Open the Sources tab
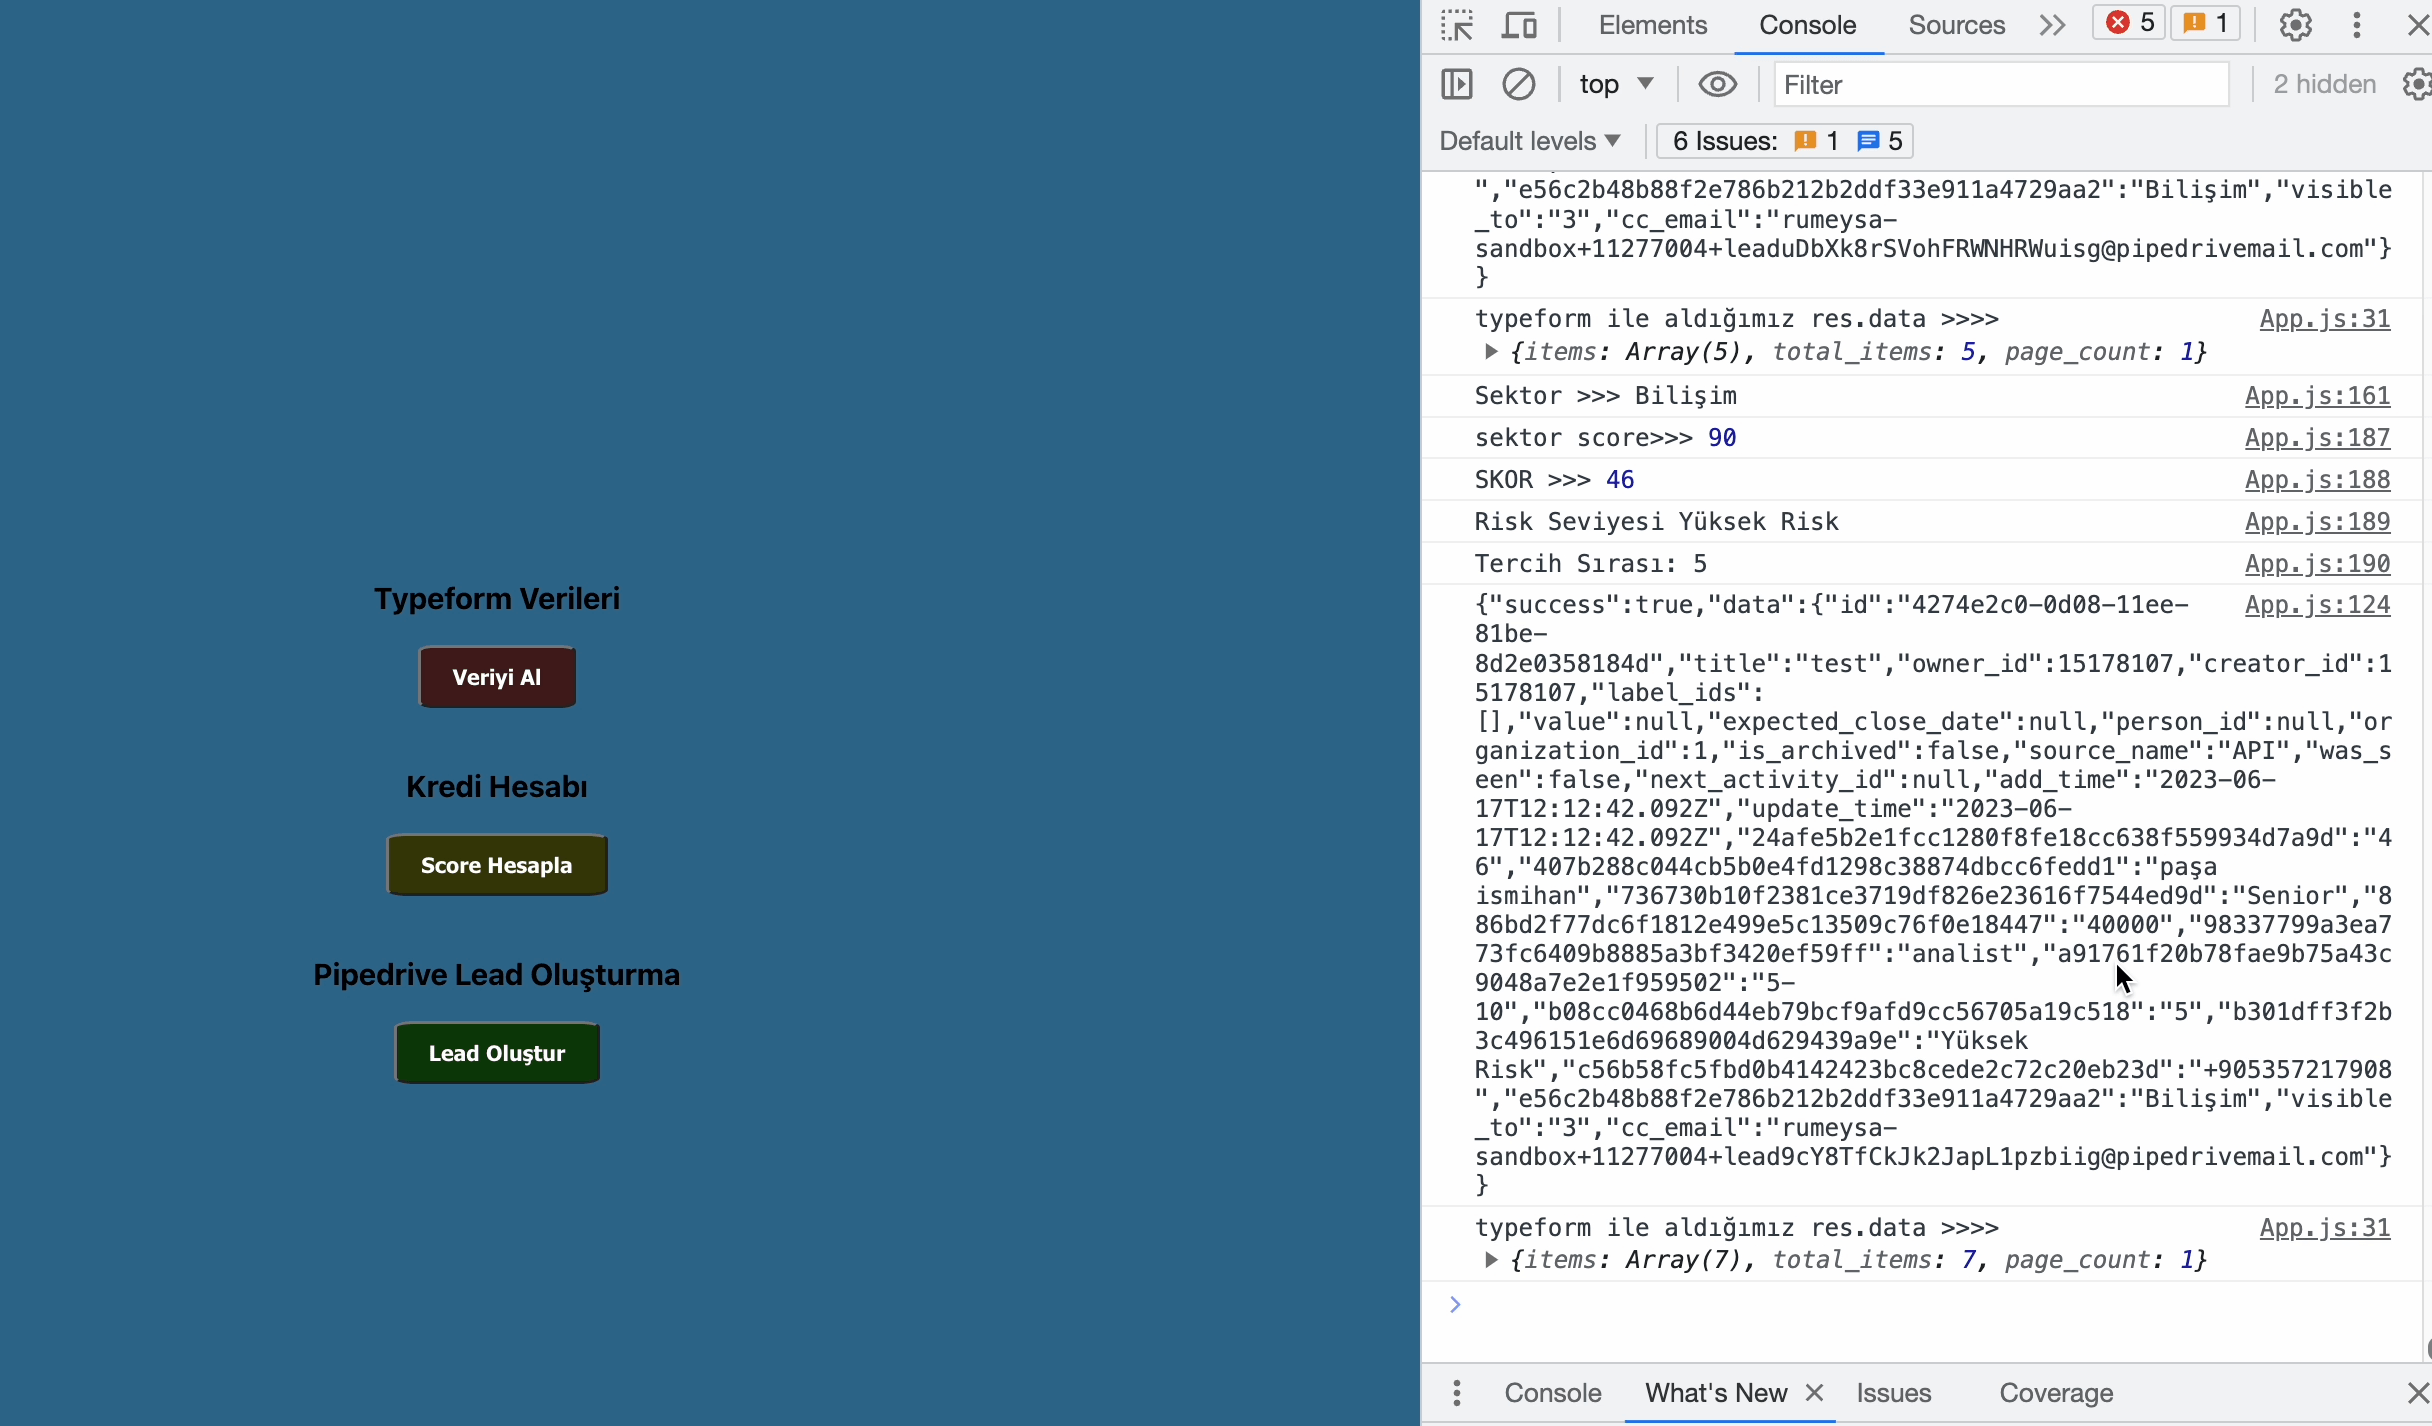Screen dimensions: 2432x1426 (x=1956, y=25)
